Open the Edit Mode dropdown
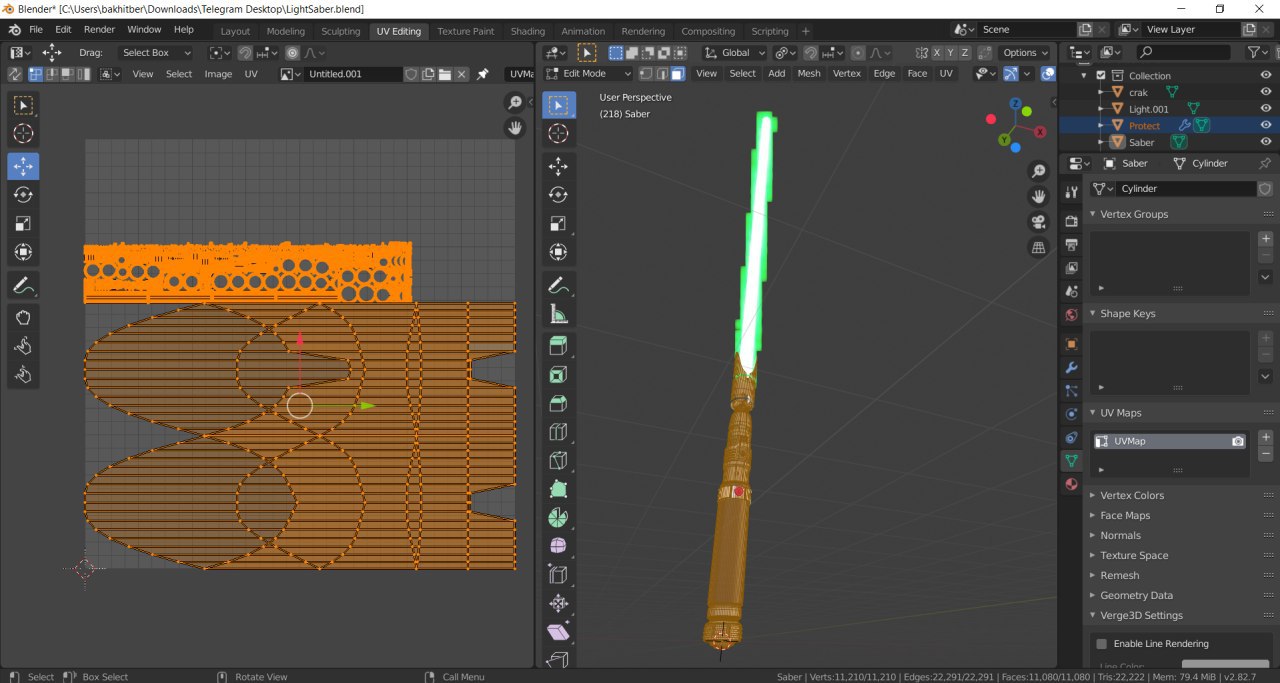Image resolution: width=1280 pixels, height=683 pixels. (x=589, y=73)
